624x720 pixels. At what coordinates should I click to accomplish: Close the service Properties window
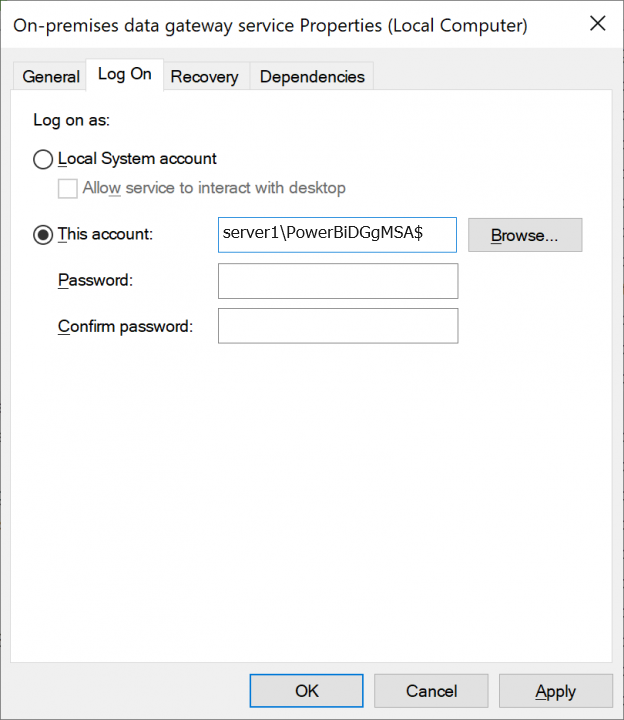tap(597, 24)
